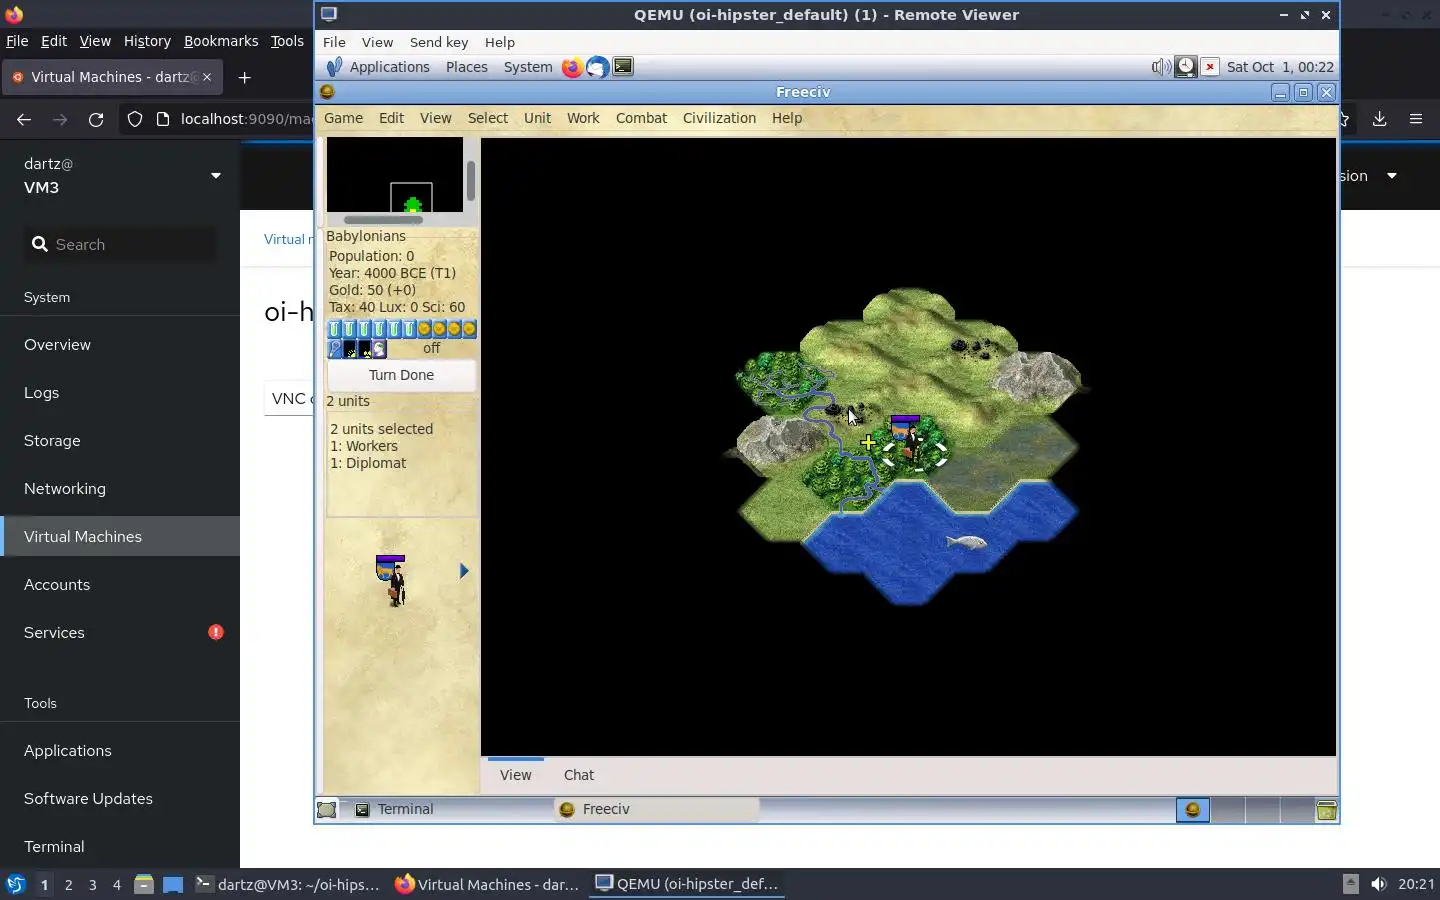The height and width of the screenshot is (900, 1440).
Task: Launch Thunderbird mail icon in the guest panel
Action: pyautogui.click(x=597, y=67)
